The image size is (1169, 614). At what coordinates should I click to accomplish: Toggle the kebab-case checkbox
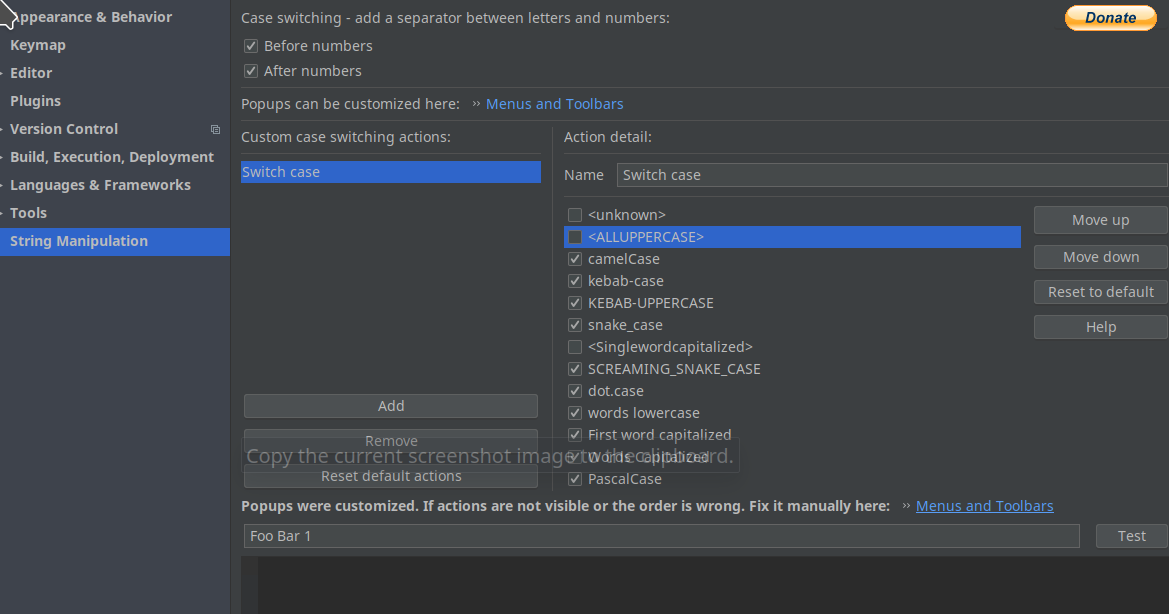(575, 281)
